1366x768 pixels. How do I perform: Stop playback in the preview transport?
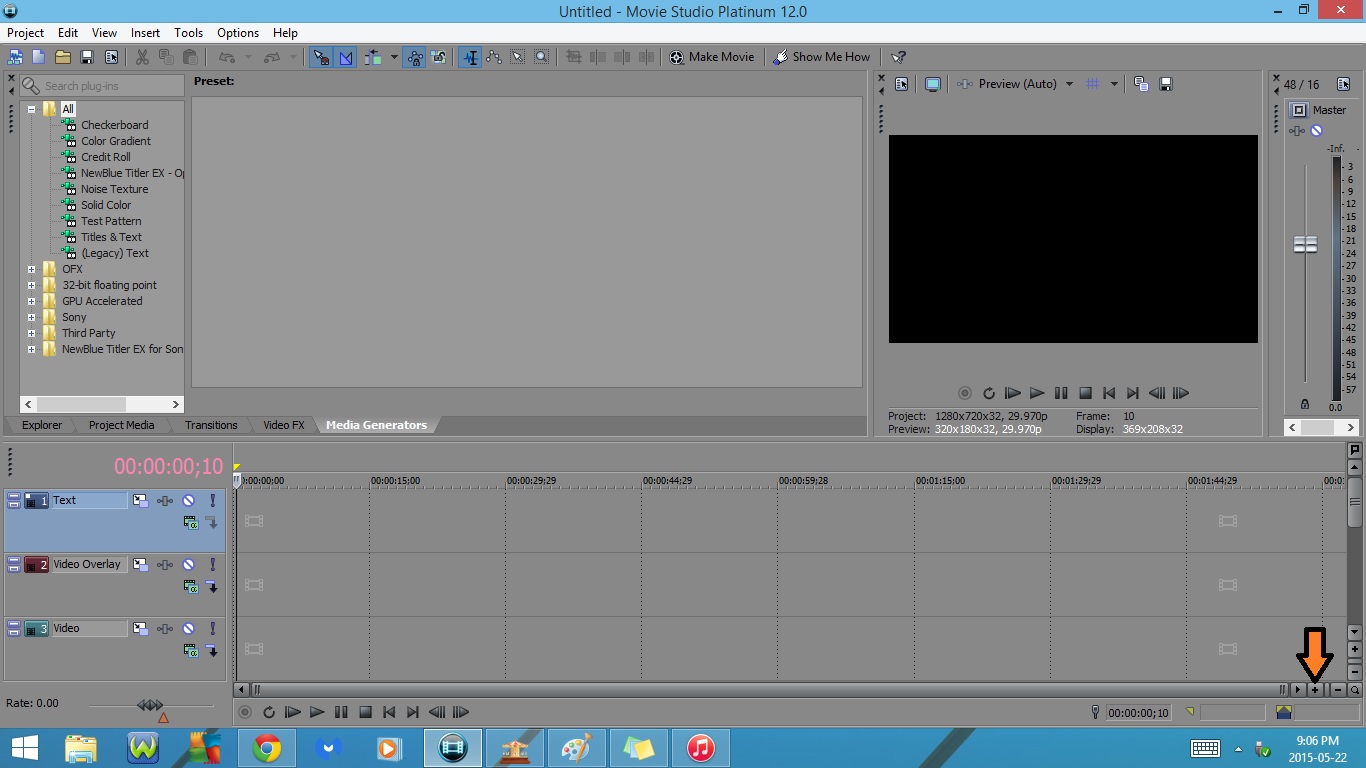(x=1085, y=393)
